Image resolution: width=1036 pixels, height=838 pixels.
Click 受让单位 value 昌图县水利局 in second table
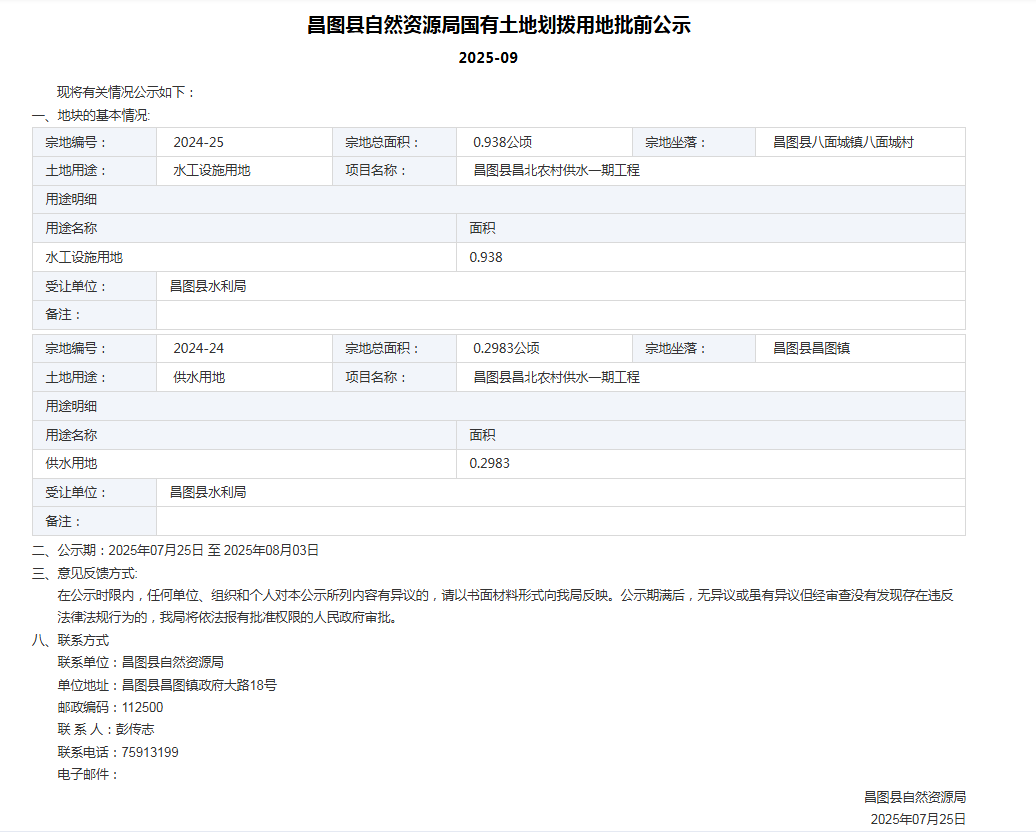pyautogui.click(x=208, y=492)
